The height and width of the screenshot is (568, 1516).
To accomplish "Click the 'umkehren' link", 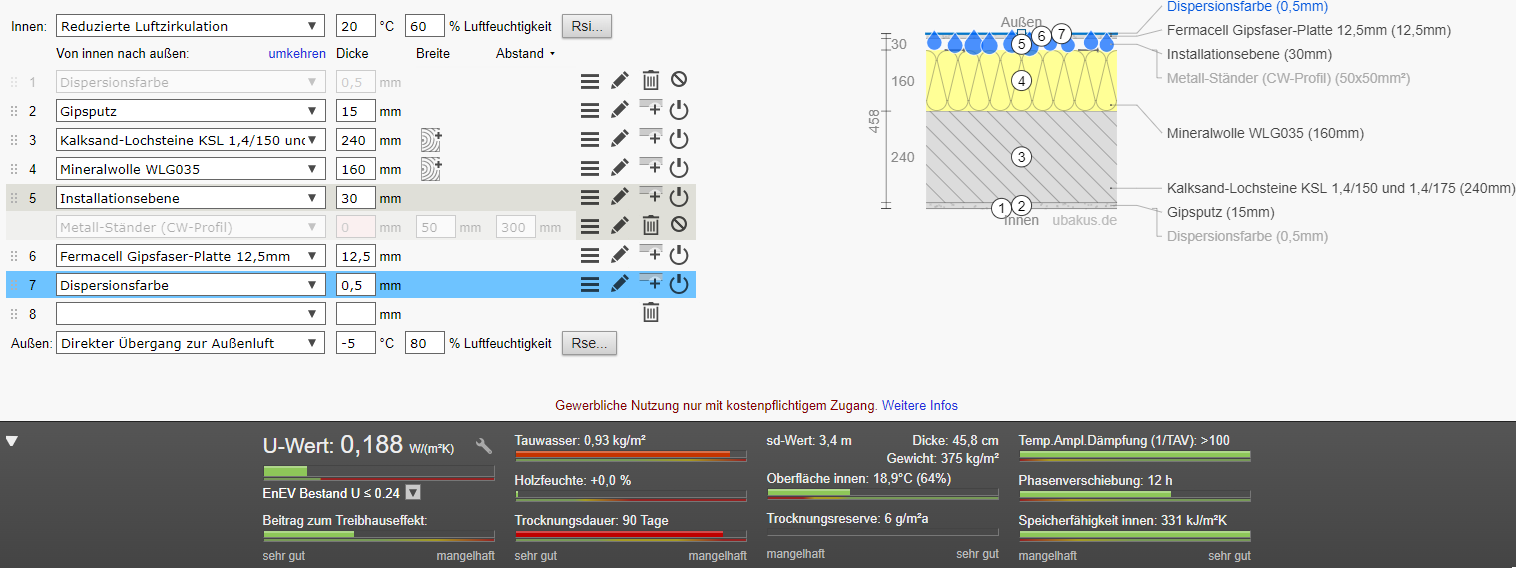I will coord(297,54).
